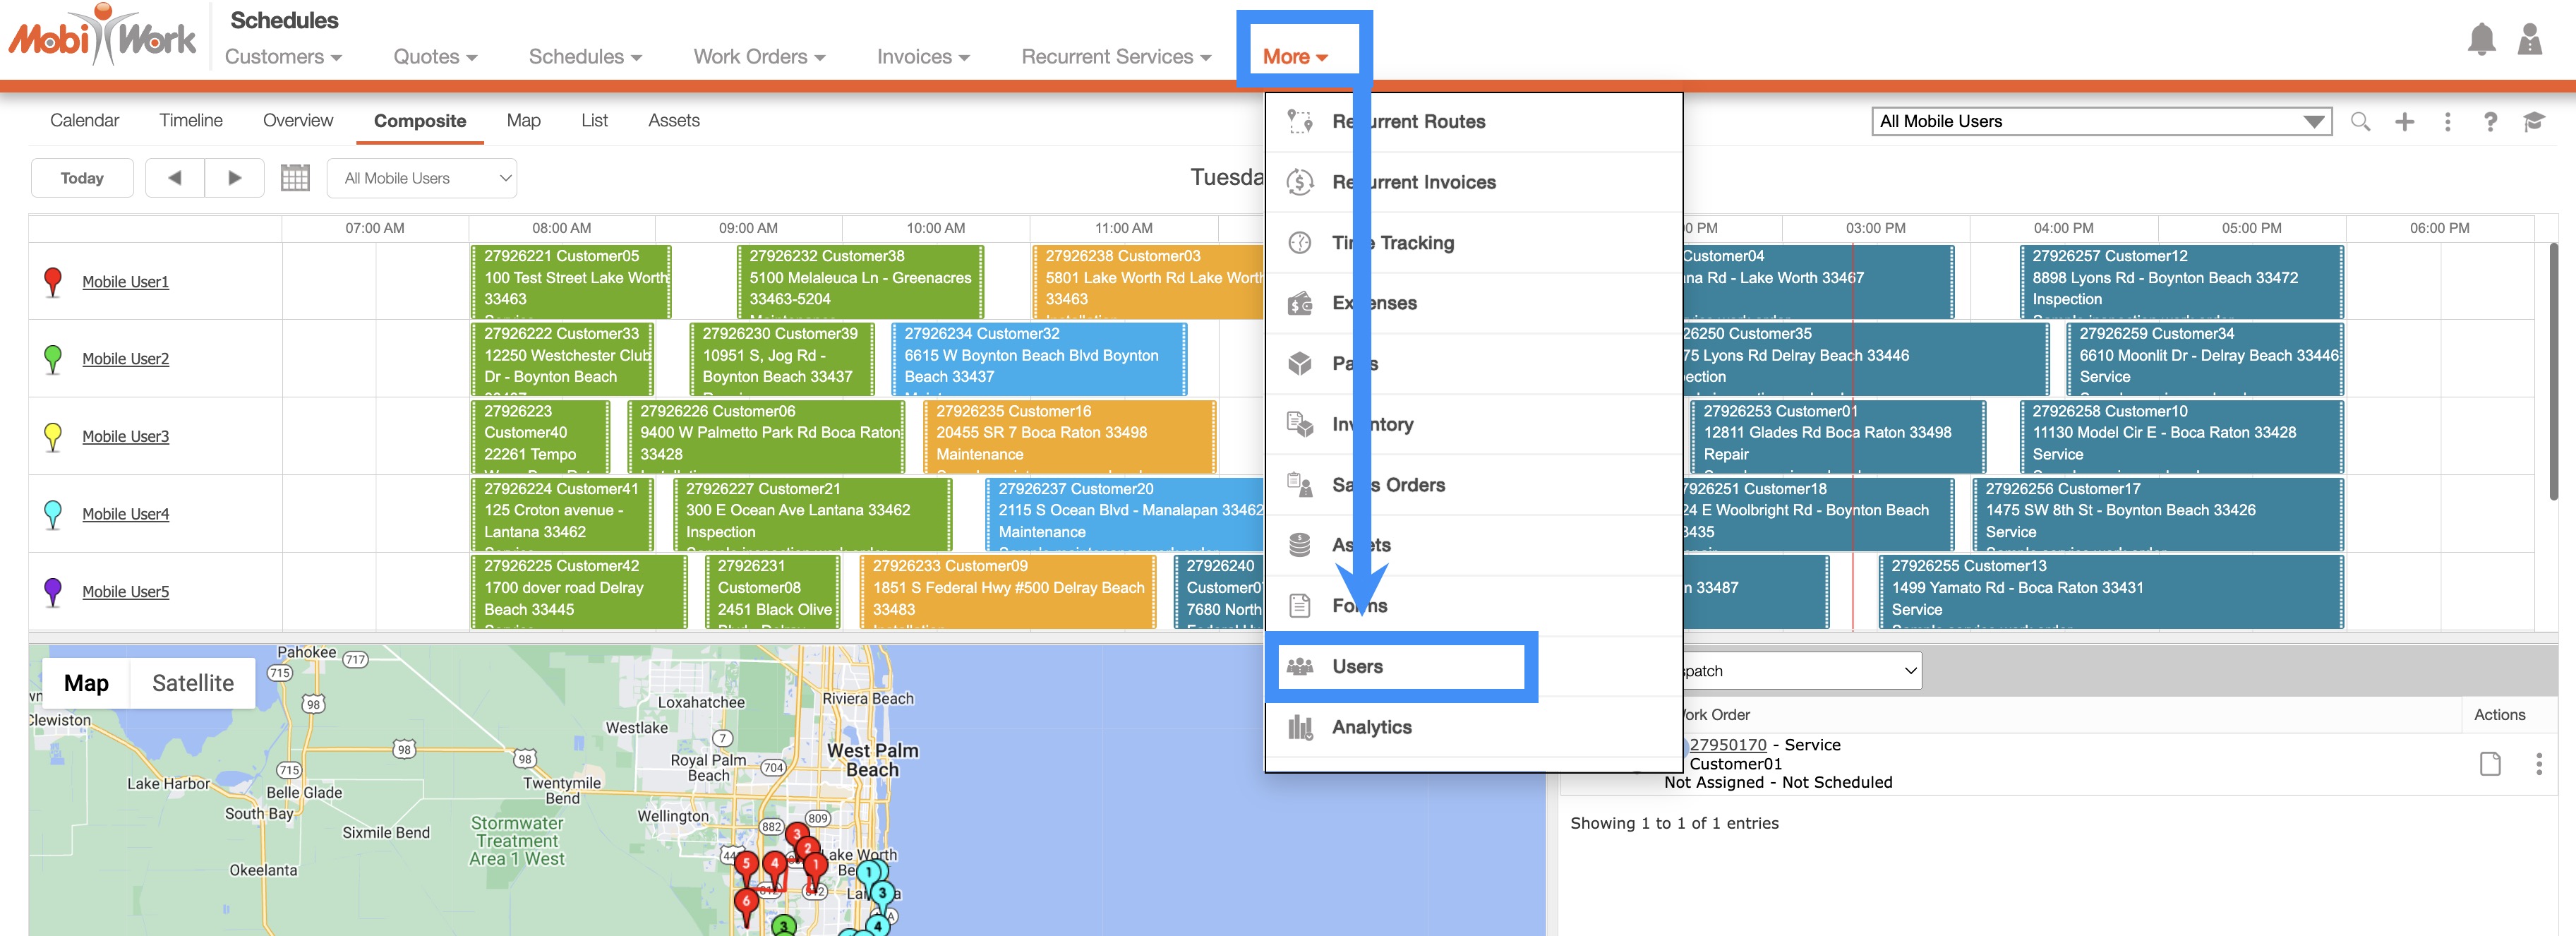Click the document icon in Actions column

pyautogui.click(x=2490, y=764)
